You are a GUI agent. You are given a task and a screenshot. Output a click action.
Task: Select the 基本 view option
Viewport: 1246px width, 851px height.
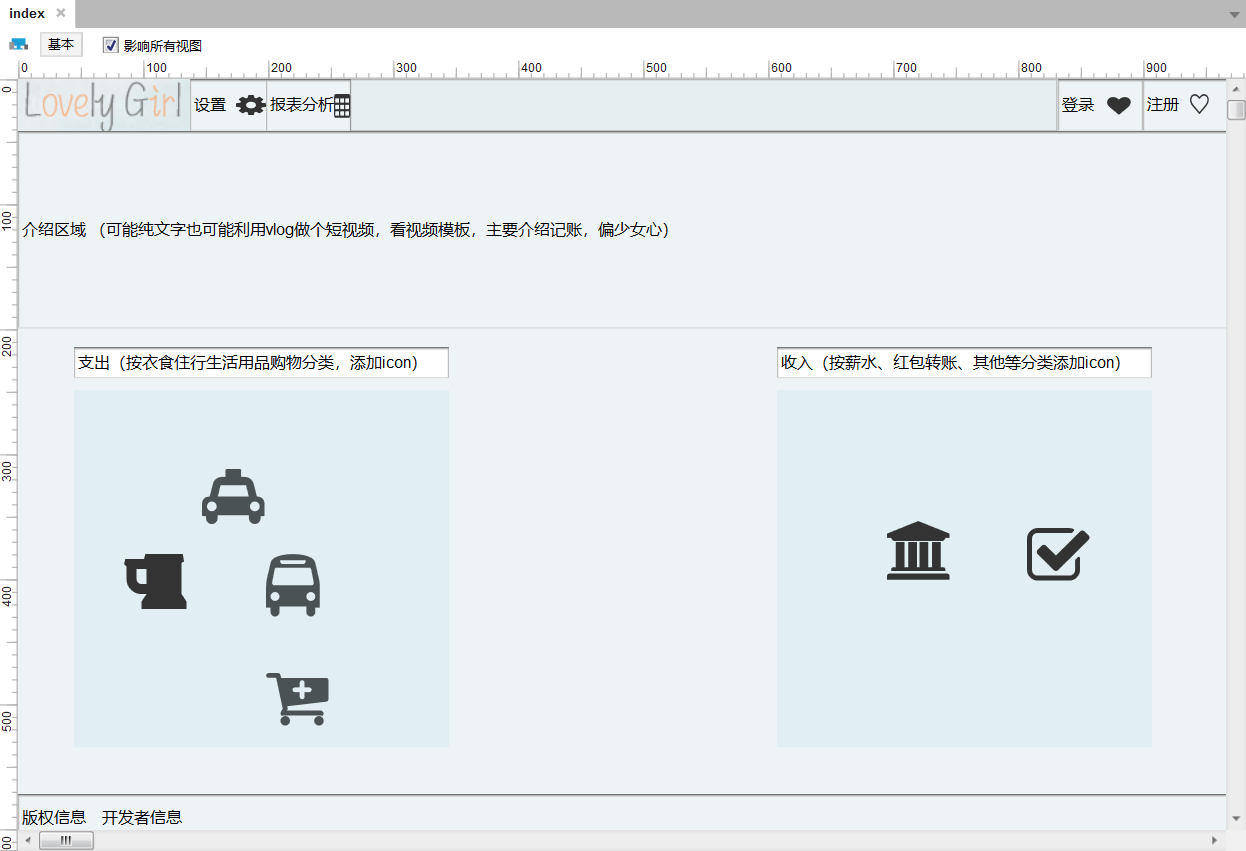[x=61, y=44]
